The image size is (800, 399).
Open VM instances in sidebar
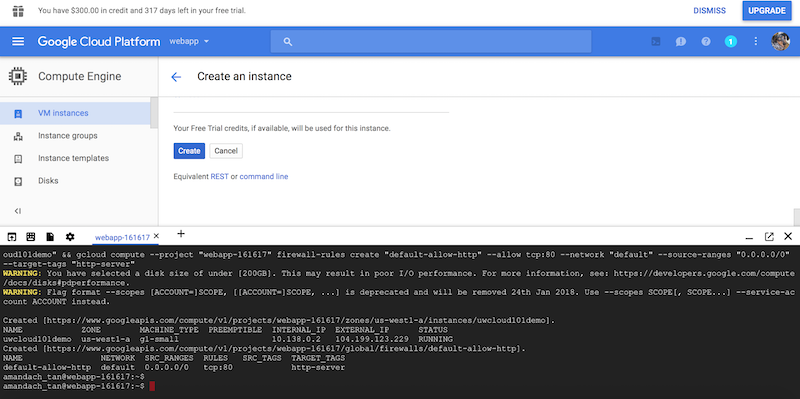pos(75,113)
